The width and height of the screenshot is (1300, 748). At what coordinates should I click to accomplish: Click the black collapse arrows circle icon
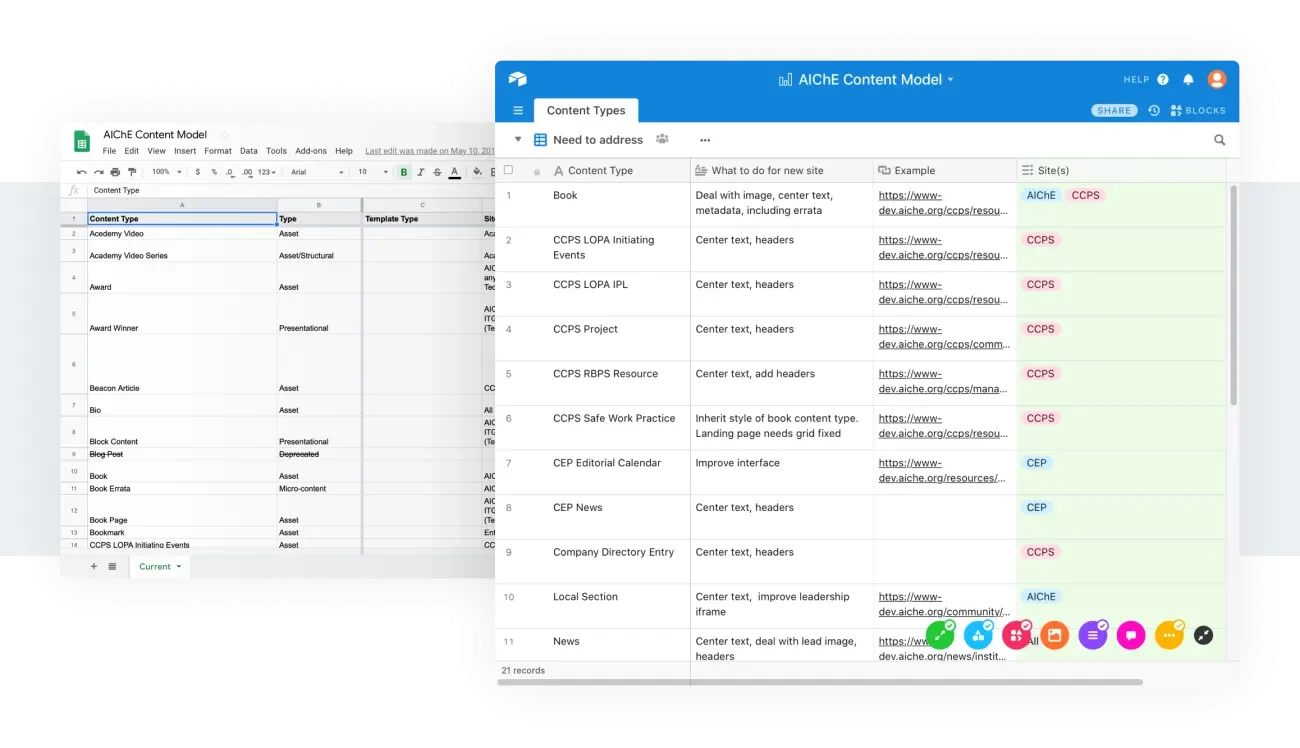coord(1204,635)
